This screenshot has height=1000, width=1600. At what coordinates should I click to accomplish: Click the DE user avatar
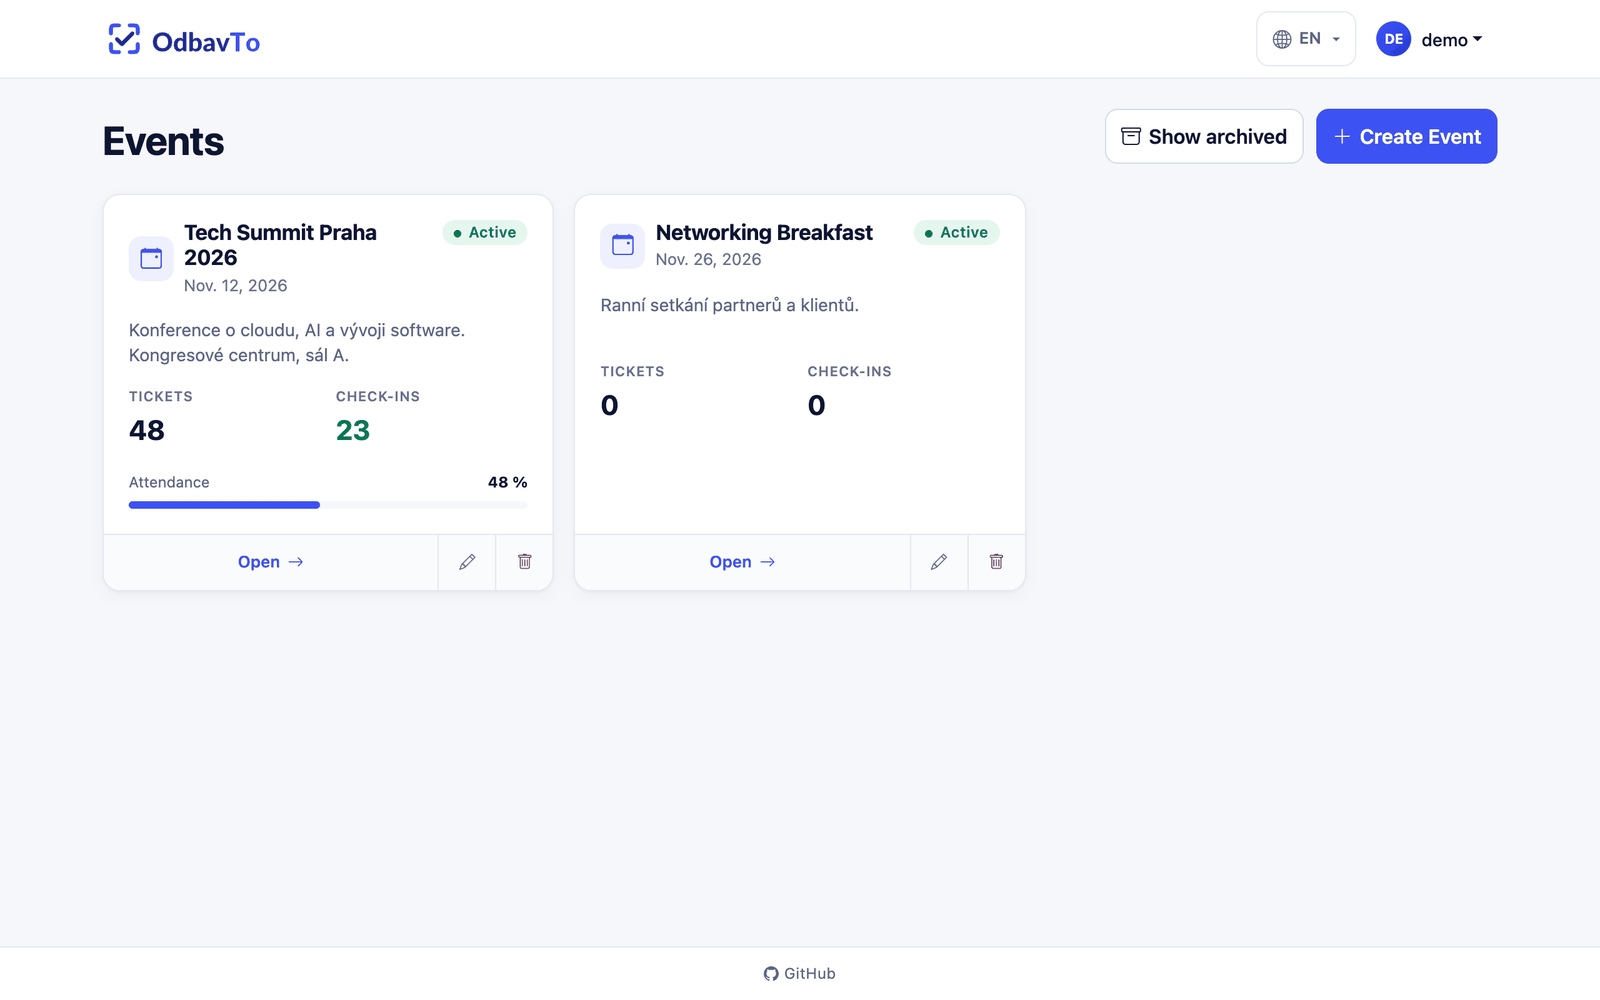[x=1394, y=39]
